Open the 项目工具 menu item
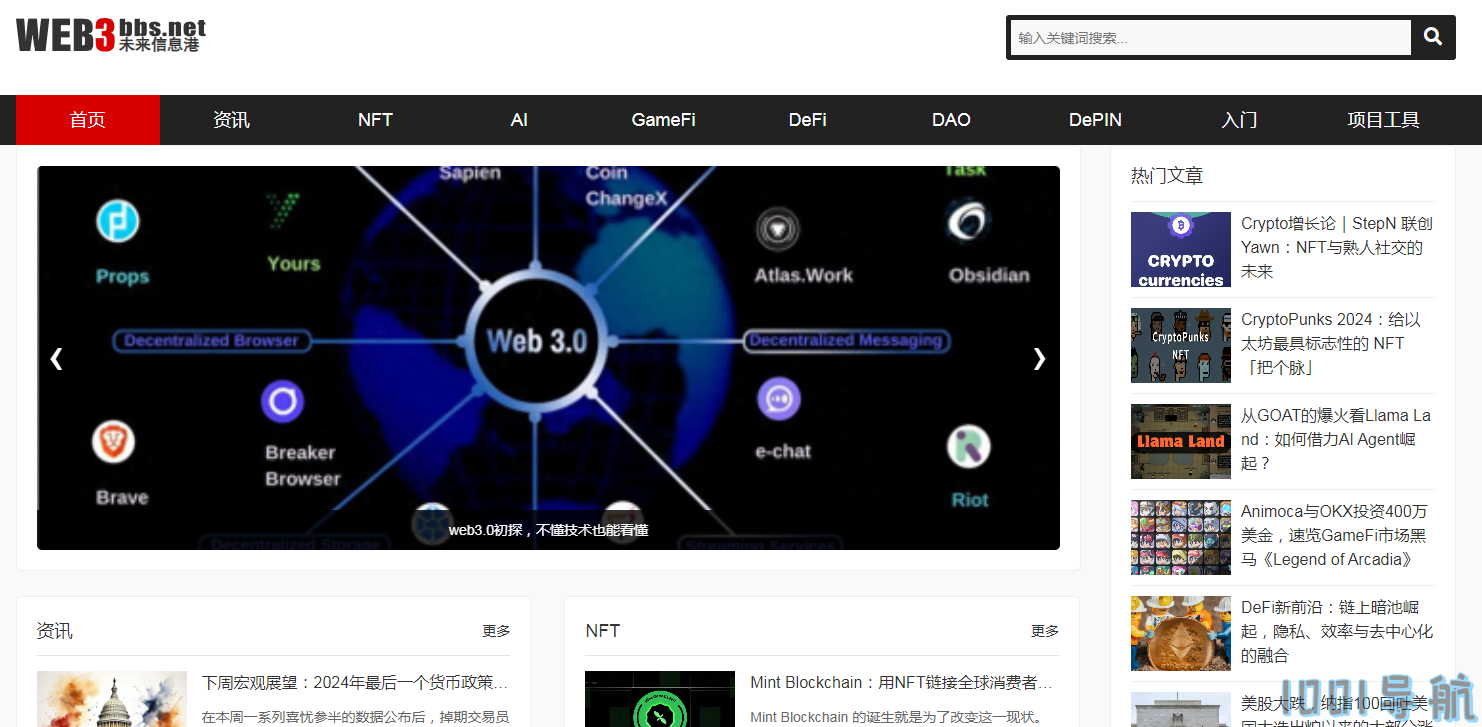Viewport: 1482px width, 727px height. click(x=1383, y=120)
